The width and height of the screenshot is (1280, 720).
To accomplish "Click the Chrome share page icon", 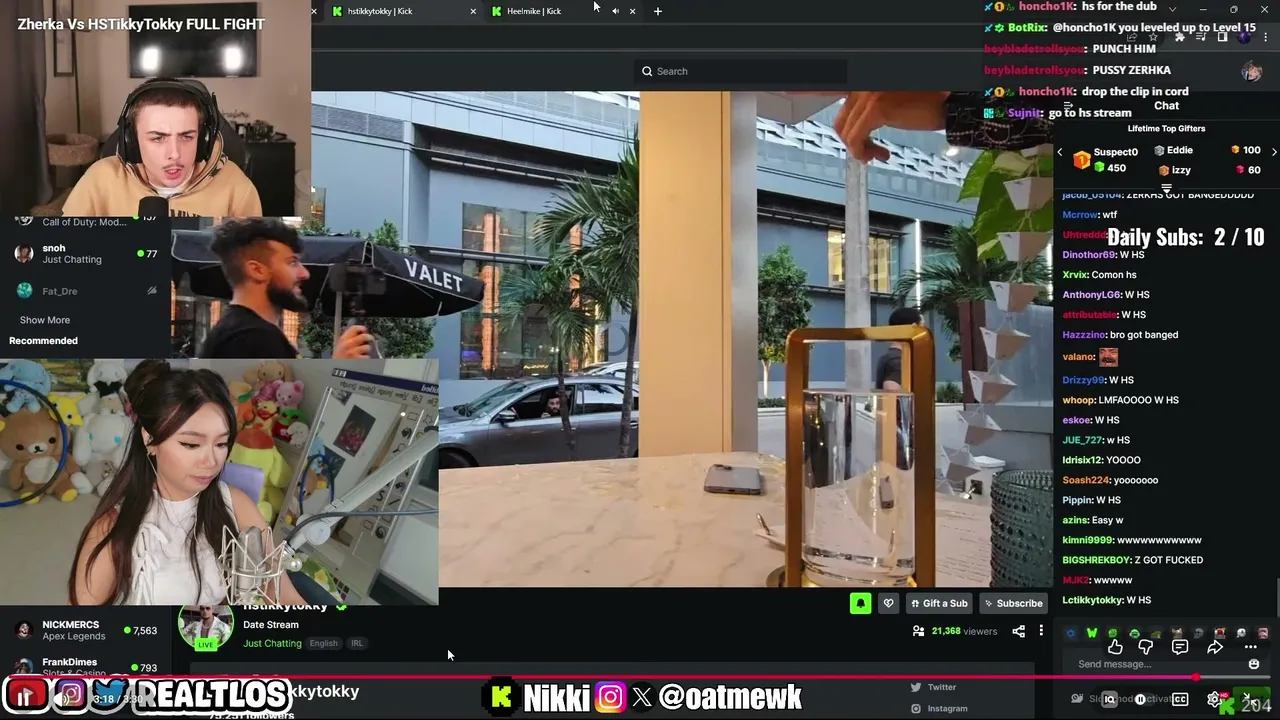I will pyautogui.click(x=1131, y=37).
